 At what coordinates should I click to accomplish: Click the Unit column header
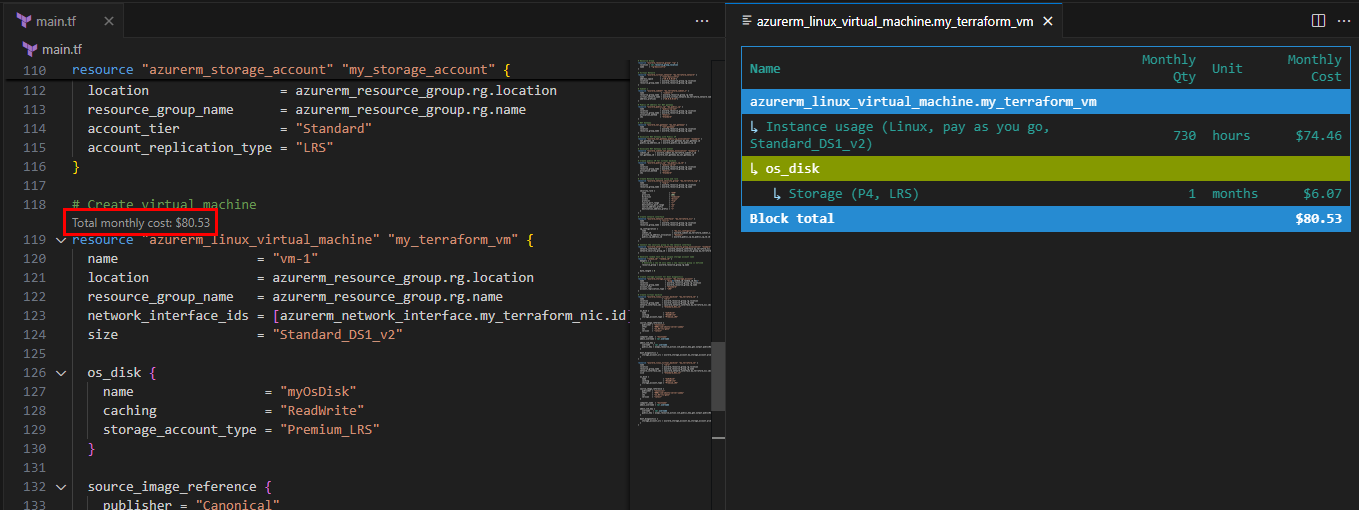pos(1227,69)
